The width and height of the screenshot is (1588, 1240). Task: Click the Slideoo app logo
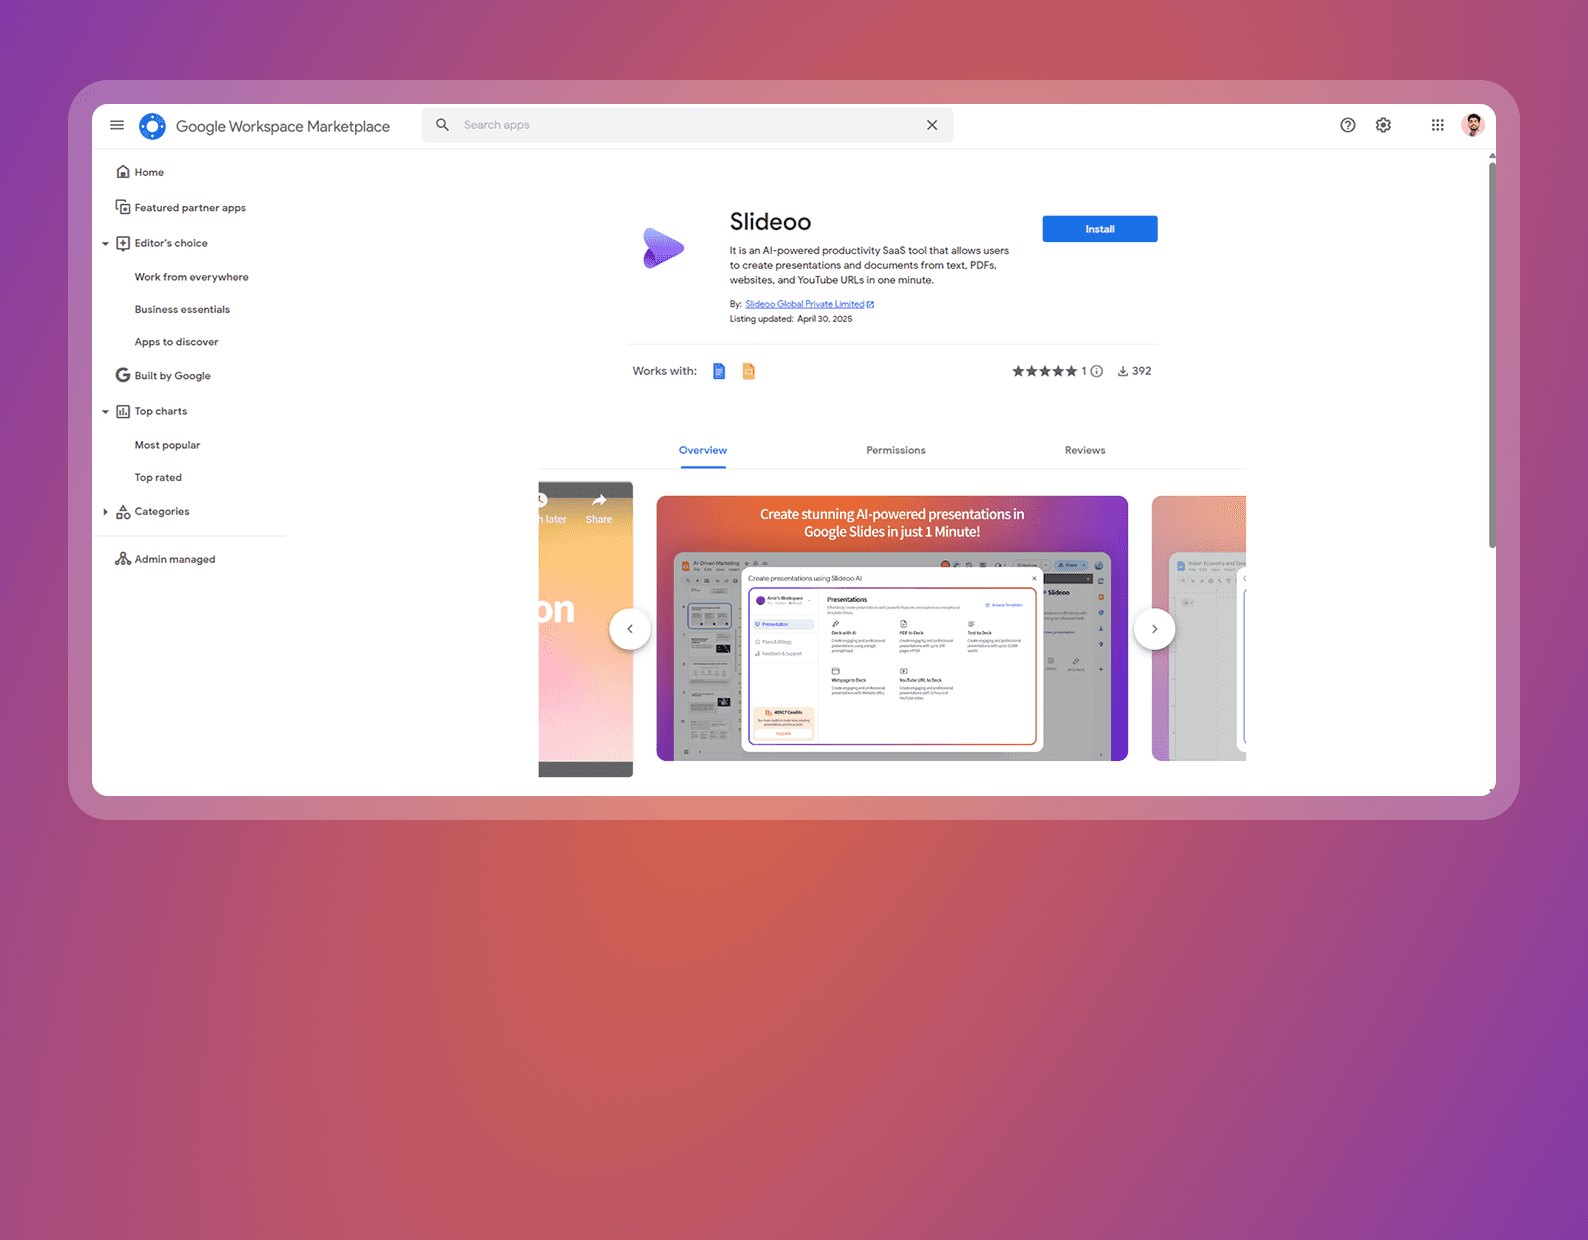coord(662,248)
